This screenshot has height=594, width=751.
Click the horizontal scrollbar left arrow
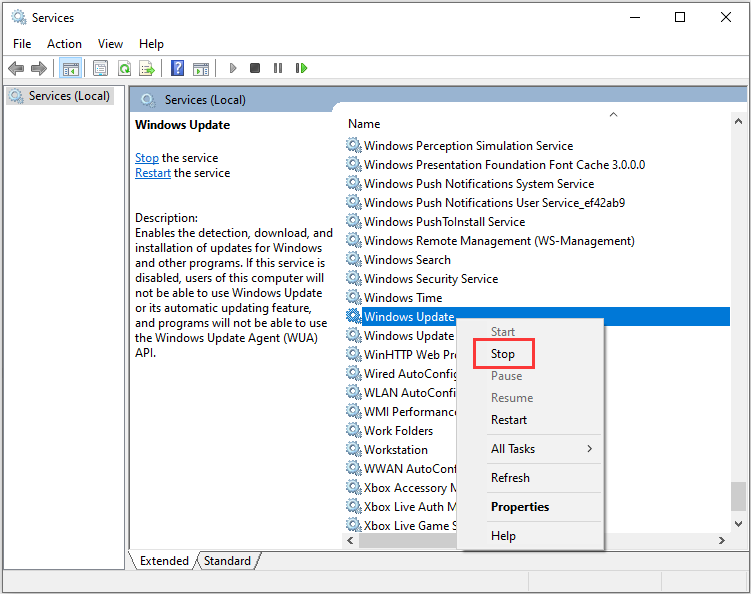click(350, 540)
